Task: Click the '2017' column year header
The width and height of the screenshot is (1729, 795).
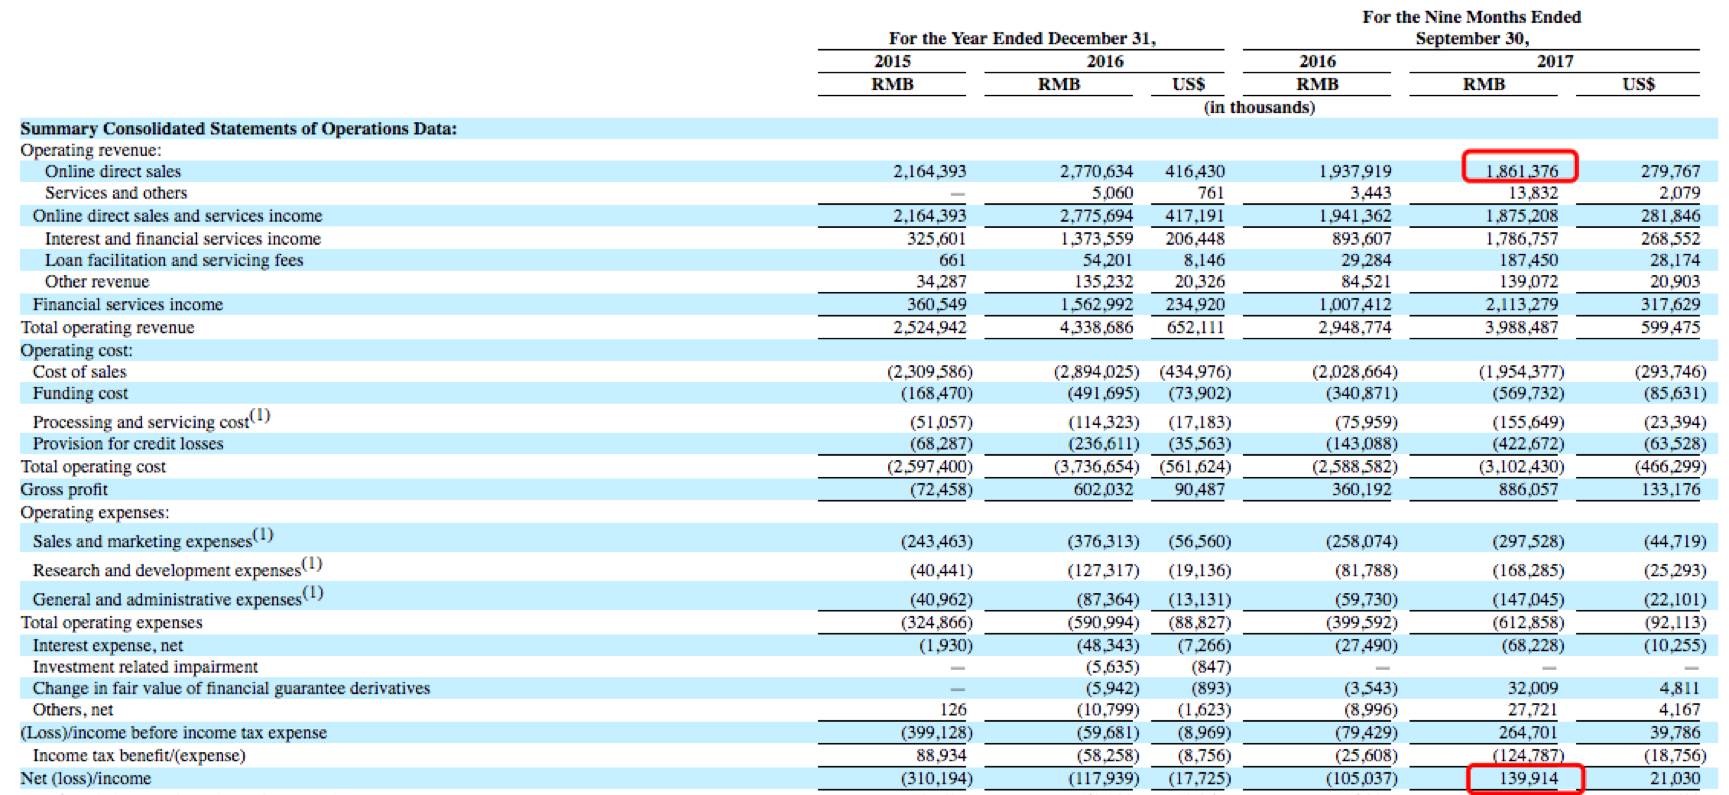Action: 1555,61
